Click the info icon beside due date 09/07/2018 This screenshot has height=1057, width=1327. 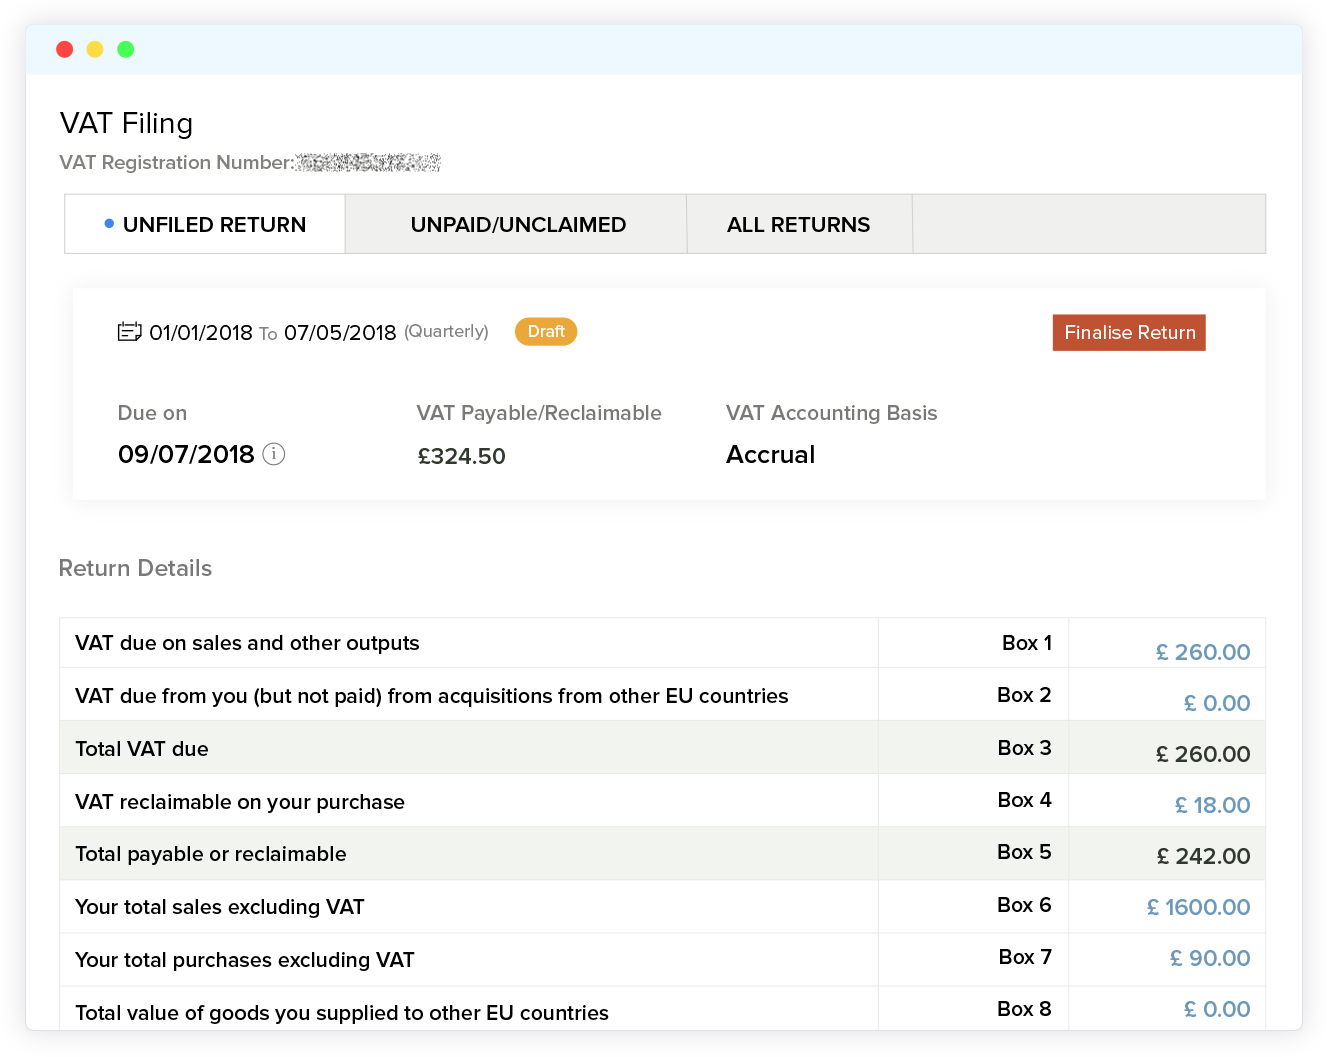(x=274, y=454)
